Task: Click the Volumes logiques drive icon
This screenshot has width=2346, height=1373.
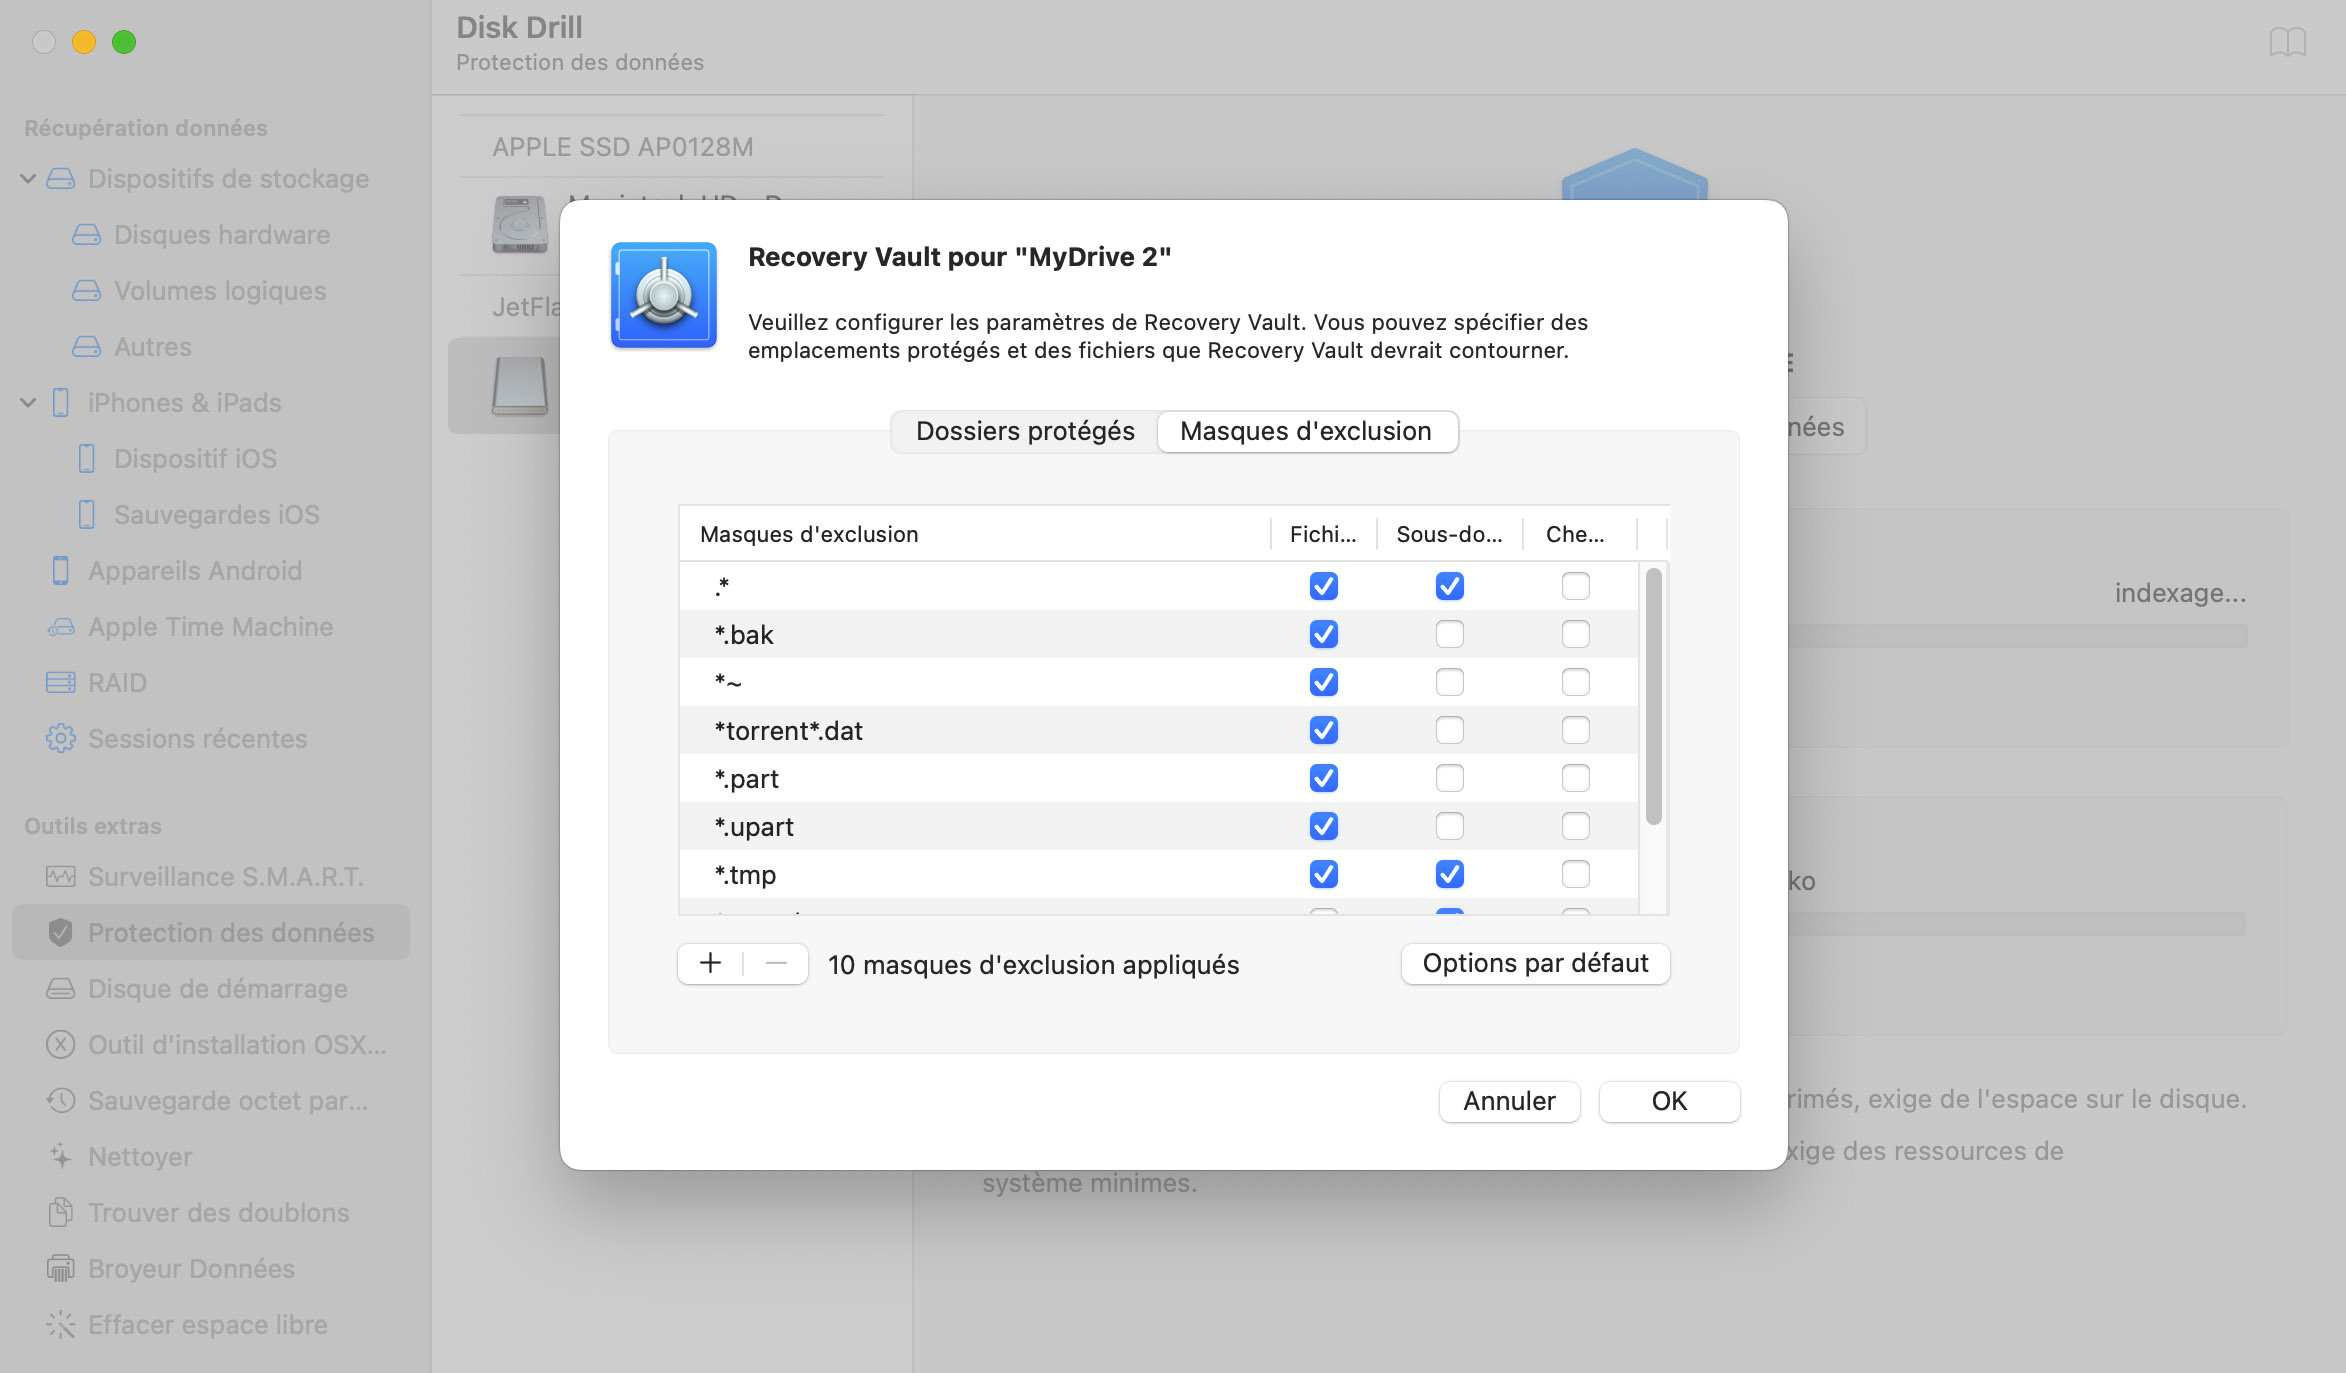Action: (87, 291)
